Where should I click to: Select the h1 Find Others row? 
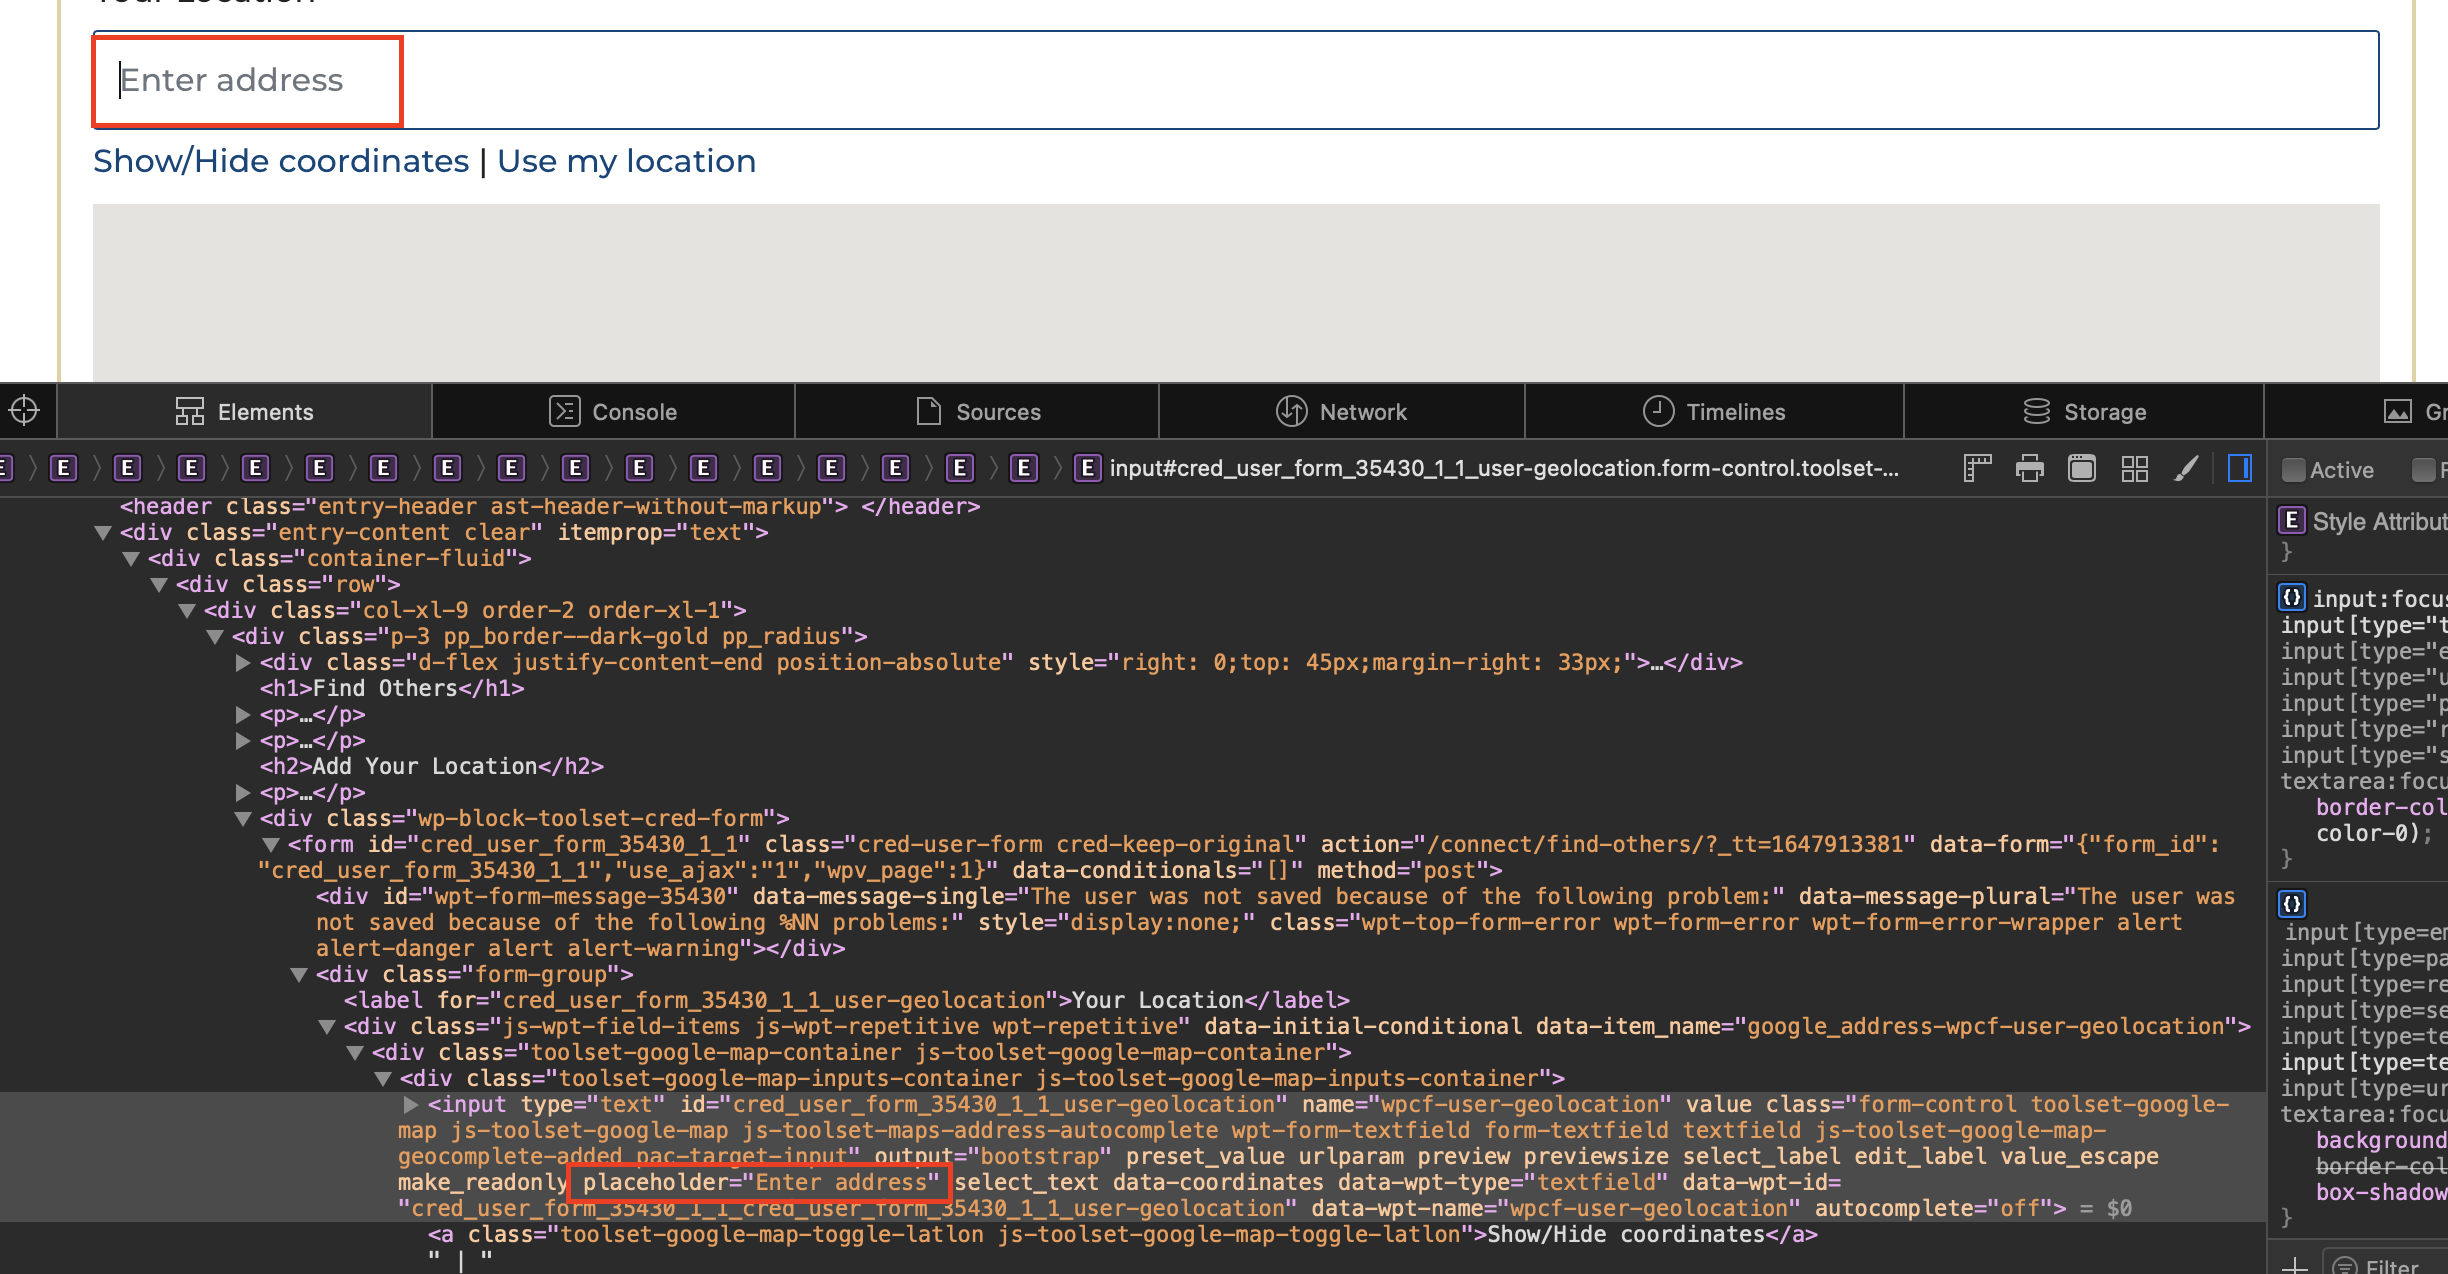pyautogui.click(x=392, y=688)
